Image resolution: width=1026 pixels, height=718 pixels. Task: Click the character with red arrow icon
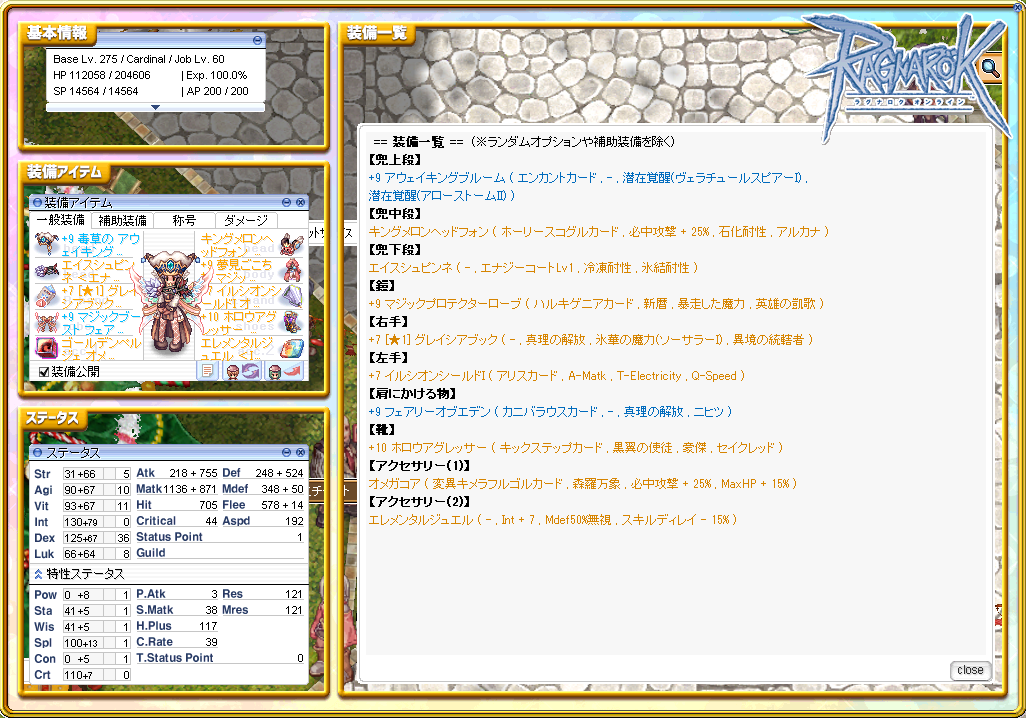(284, 371)
